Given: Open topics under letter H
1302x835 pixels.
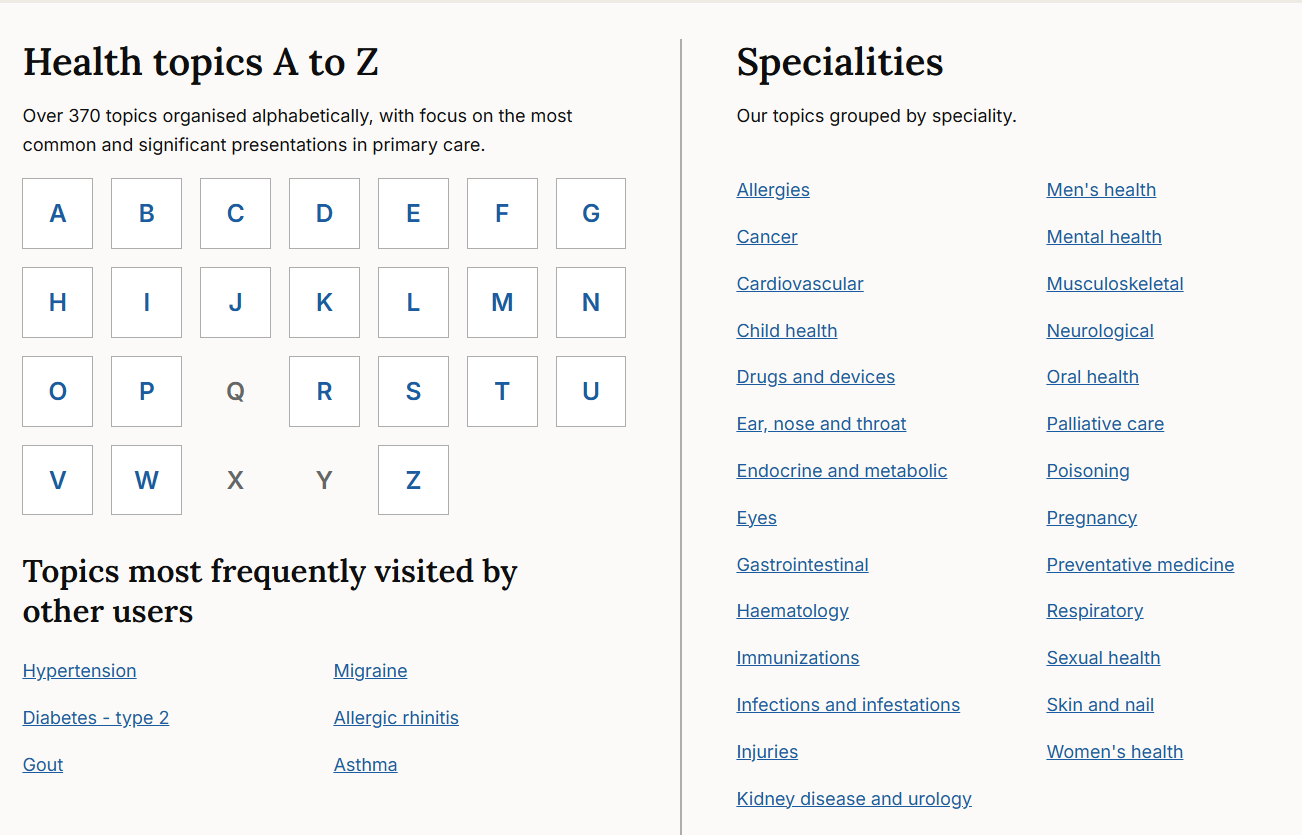Looking at the screenshot, I should (57, 302).
